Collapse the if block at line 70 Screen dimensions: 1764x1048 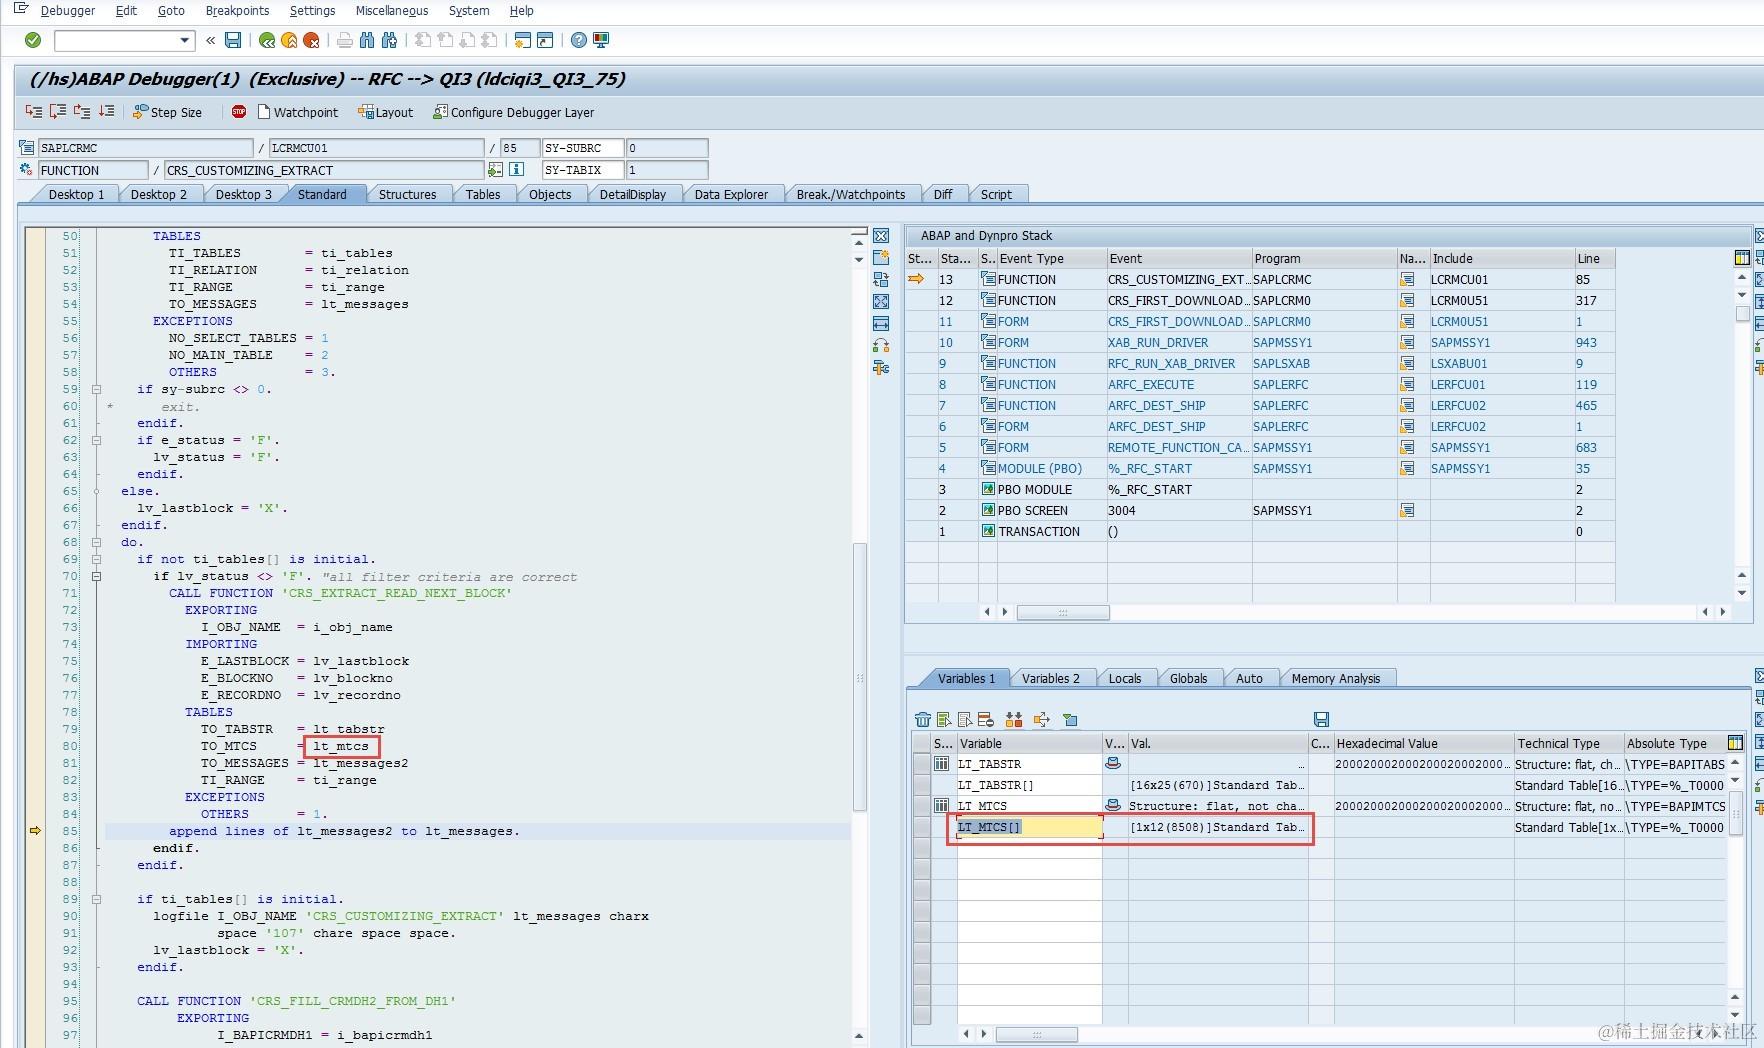[x=97, y=576]
